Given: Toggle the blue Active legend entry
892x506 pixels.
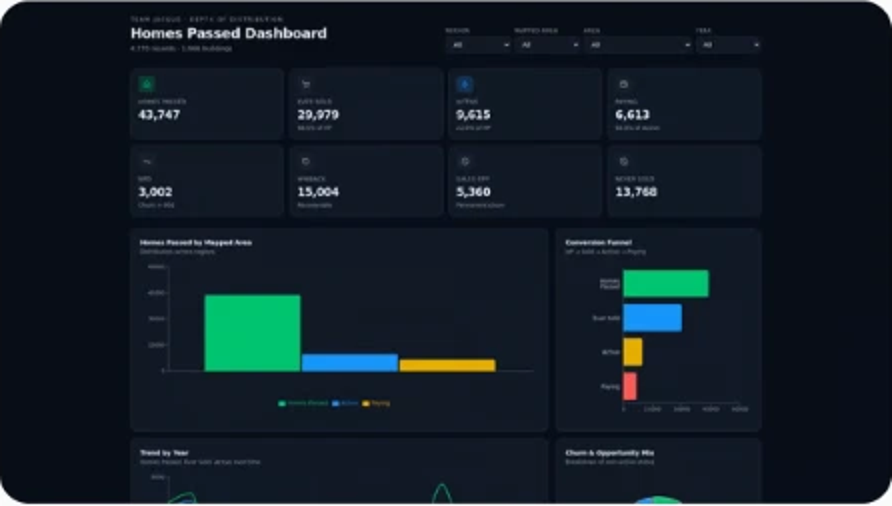Looking at the screenshot, I should pos(345,403).
